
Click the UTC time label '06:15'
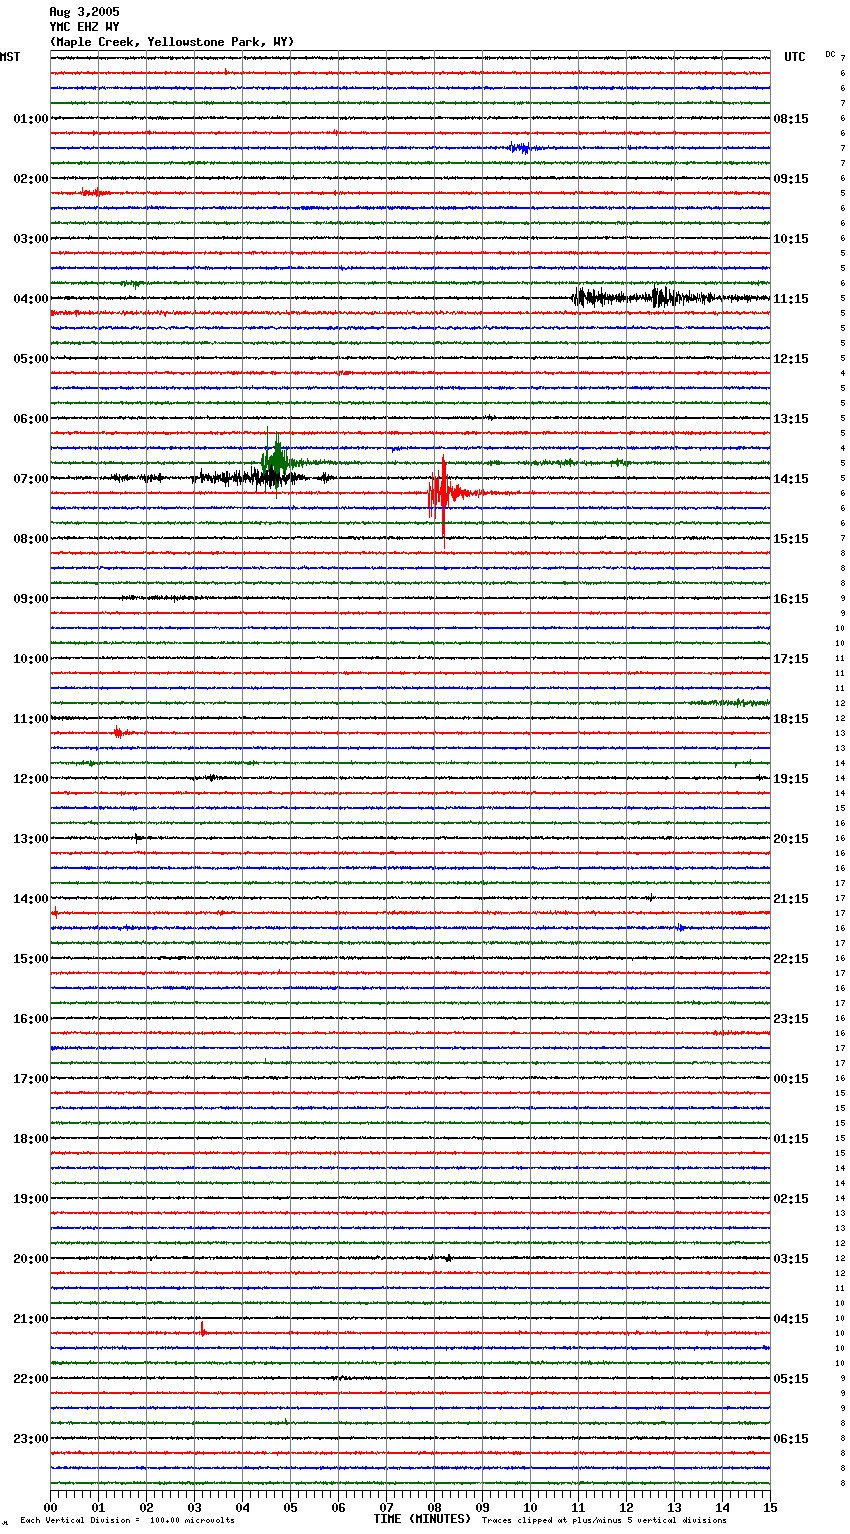click(x=791, y=1439)
